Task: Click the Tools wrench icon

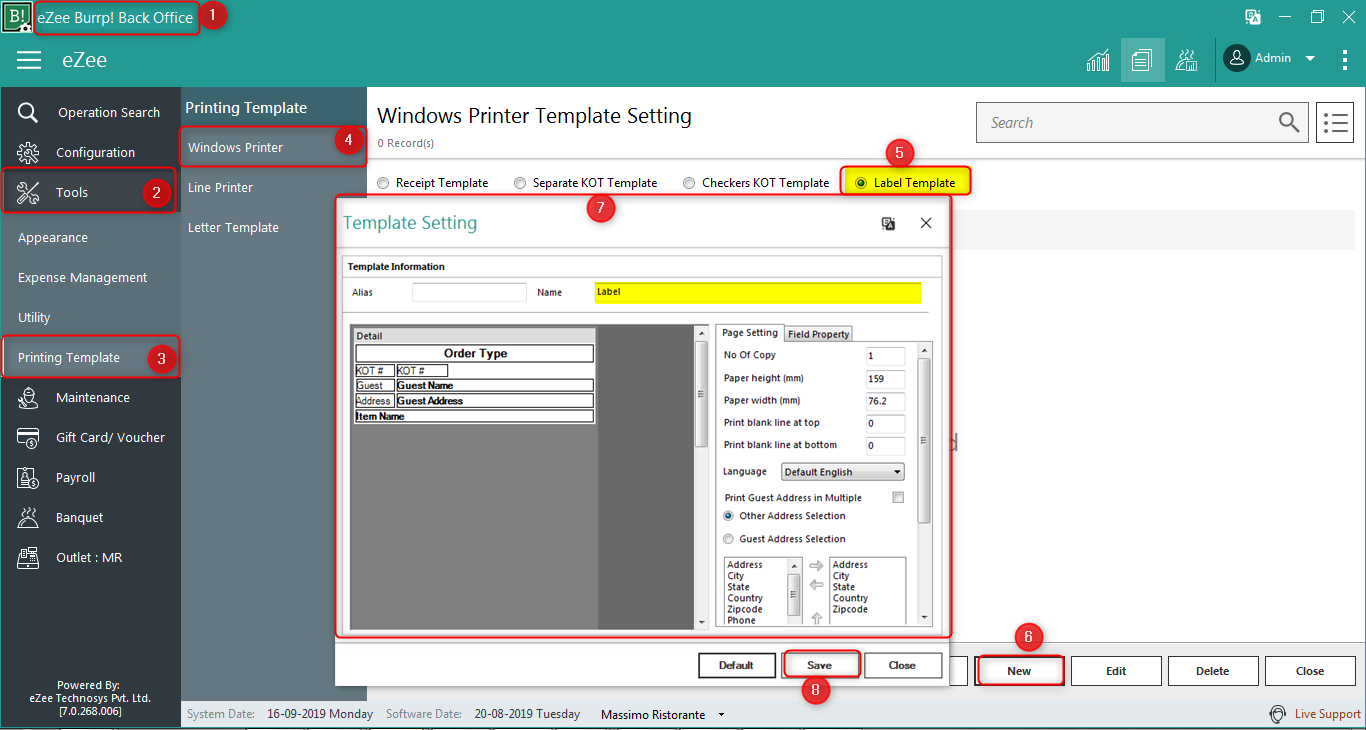Action: (28, 192)
